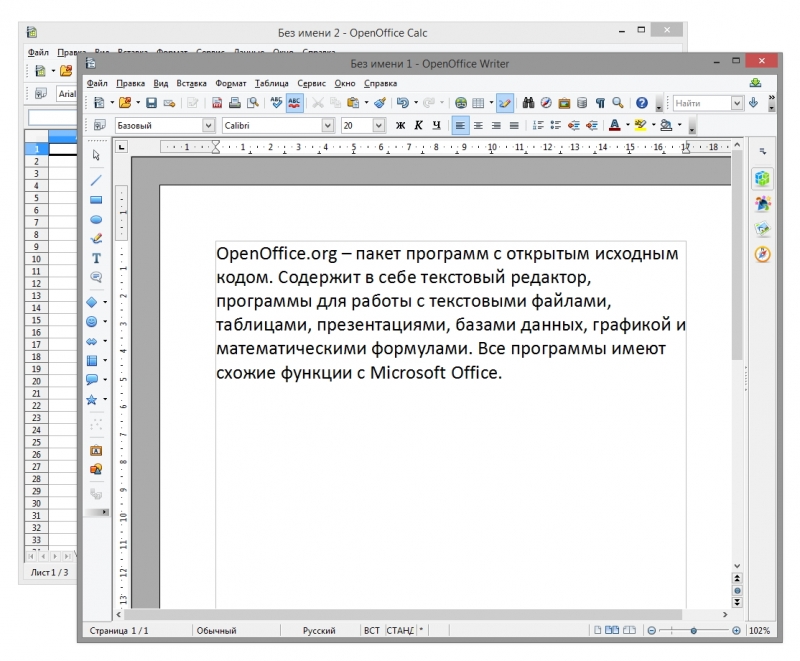This screenshot has height=661, width=800.
Task: Open the Zoom magnifier icon
Action: coord(618,103)
